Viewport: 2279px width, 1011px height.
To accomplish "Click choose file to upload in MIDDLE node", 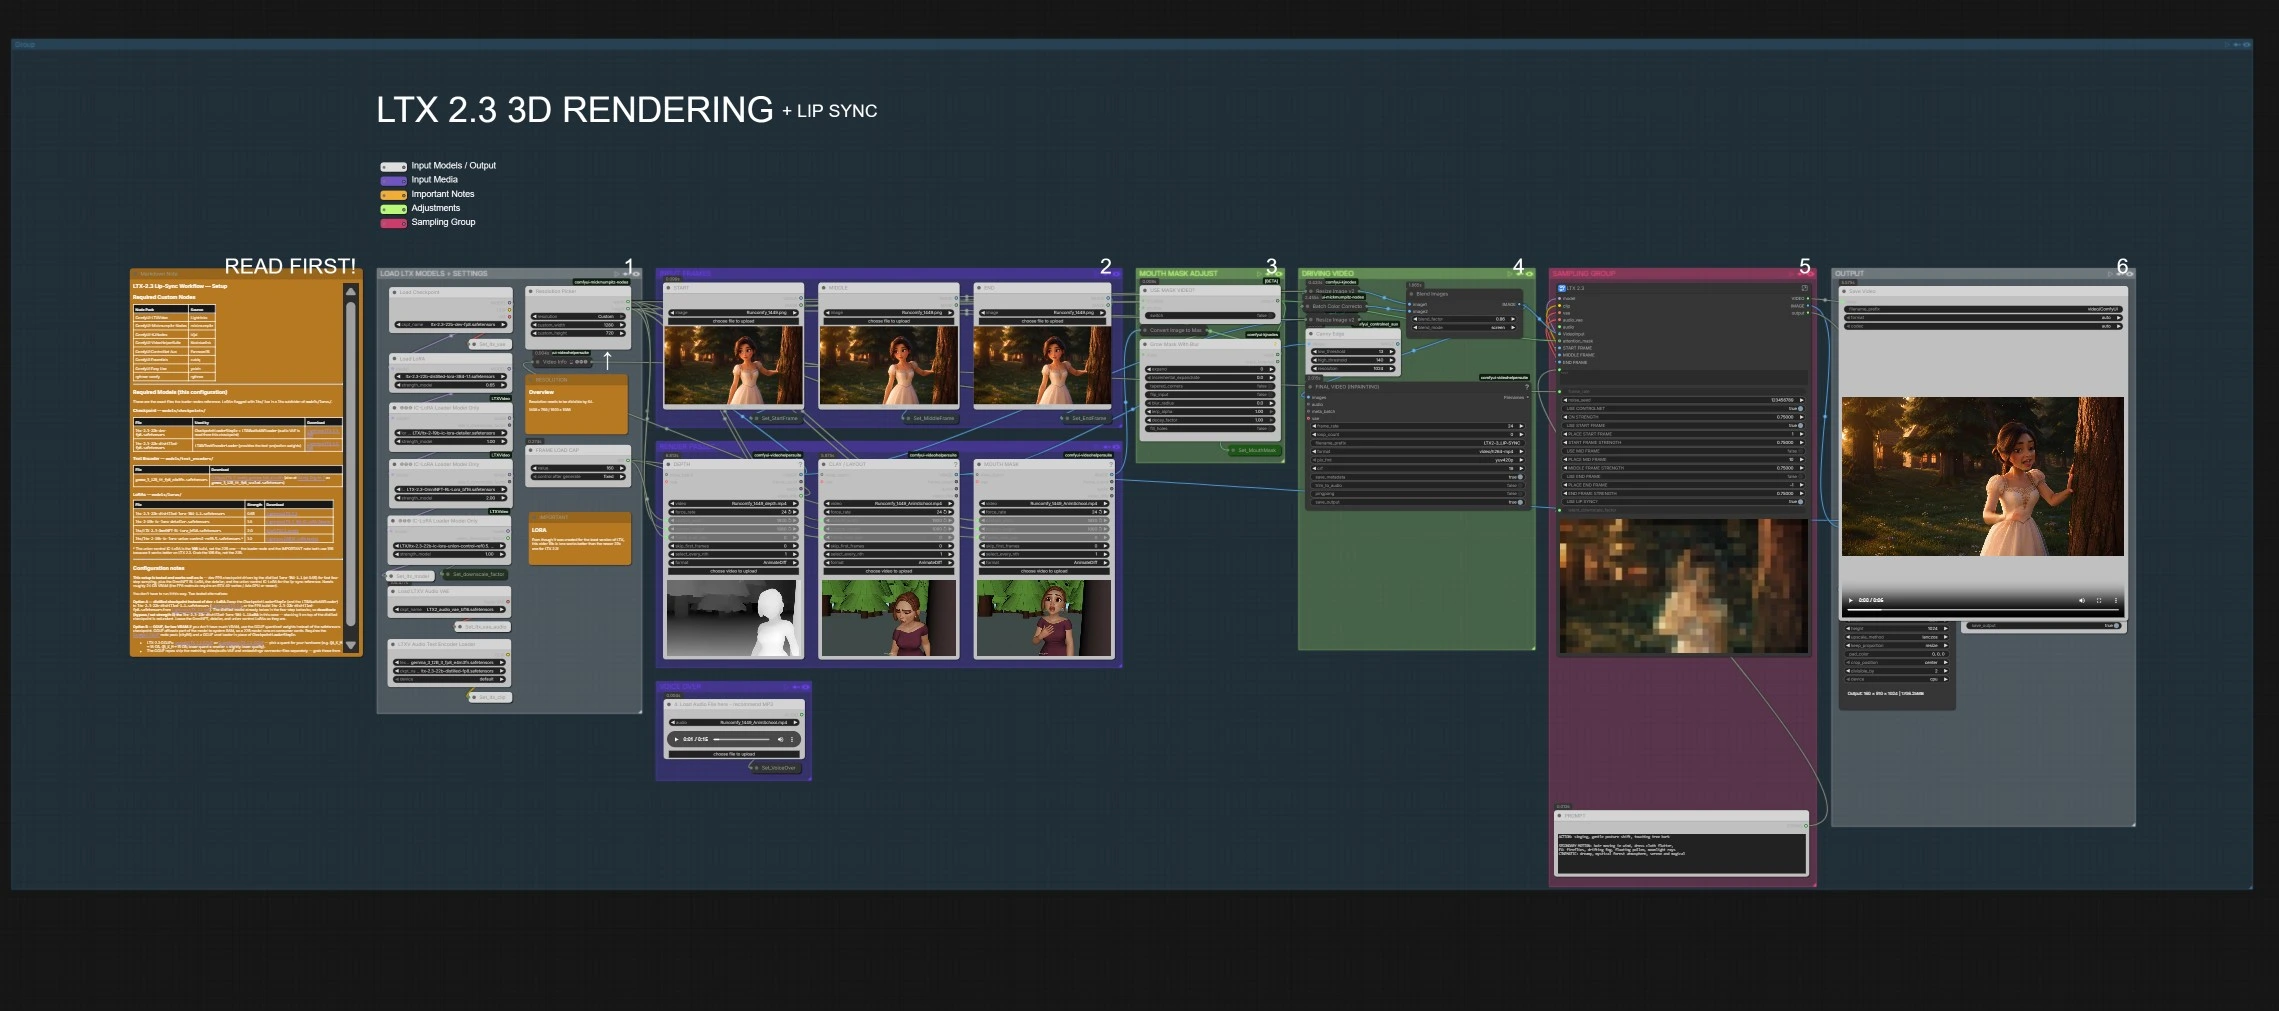I will point(888,321).
